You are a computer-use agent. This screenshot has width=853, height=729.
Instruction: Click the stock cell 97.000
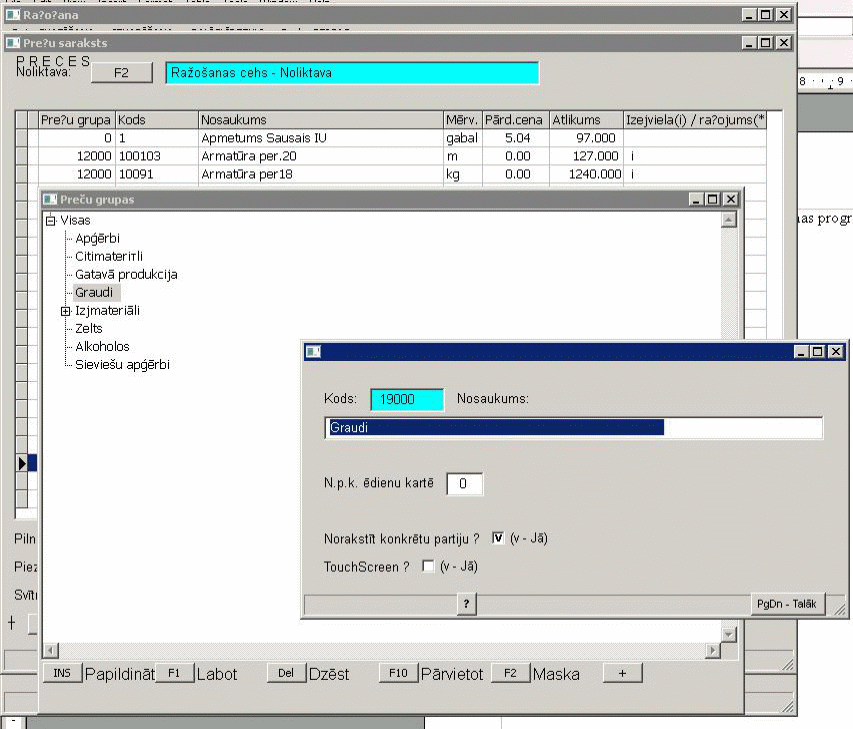coord(586,138)
